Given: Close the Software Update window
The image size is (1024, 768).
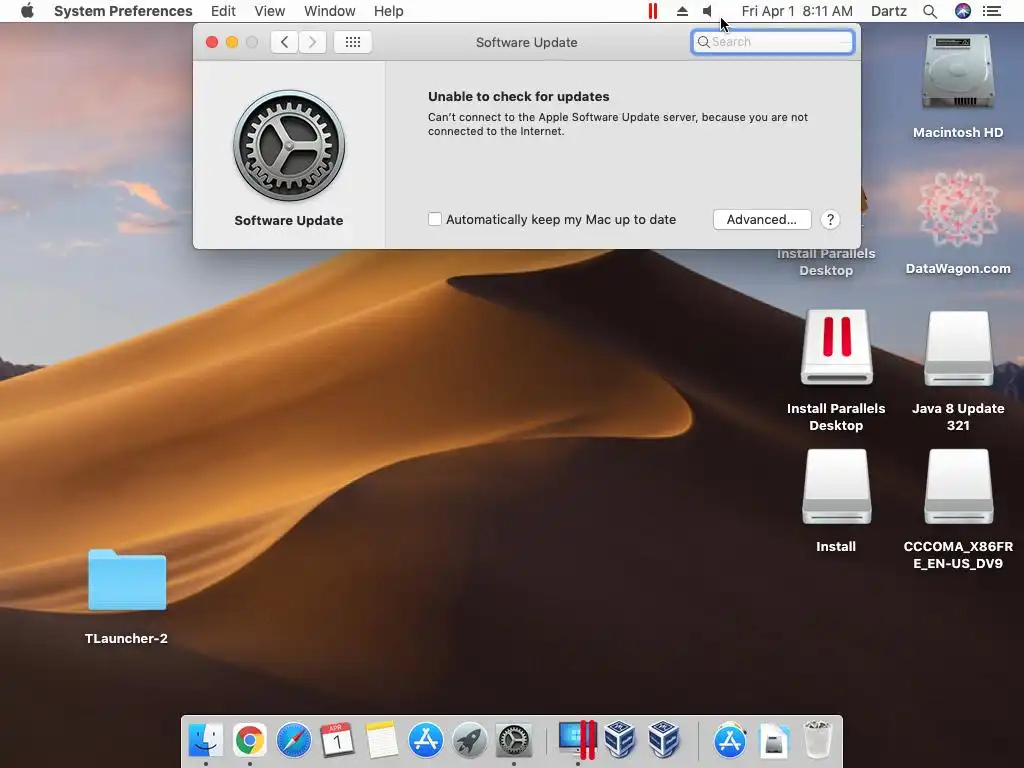Looking at the screenshot, I should click(x=212, y=42).
